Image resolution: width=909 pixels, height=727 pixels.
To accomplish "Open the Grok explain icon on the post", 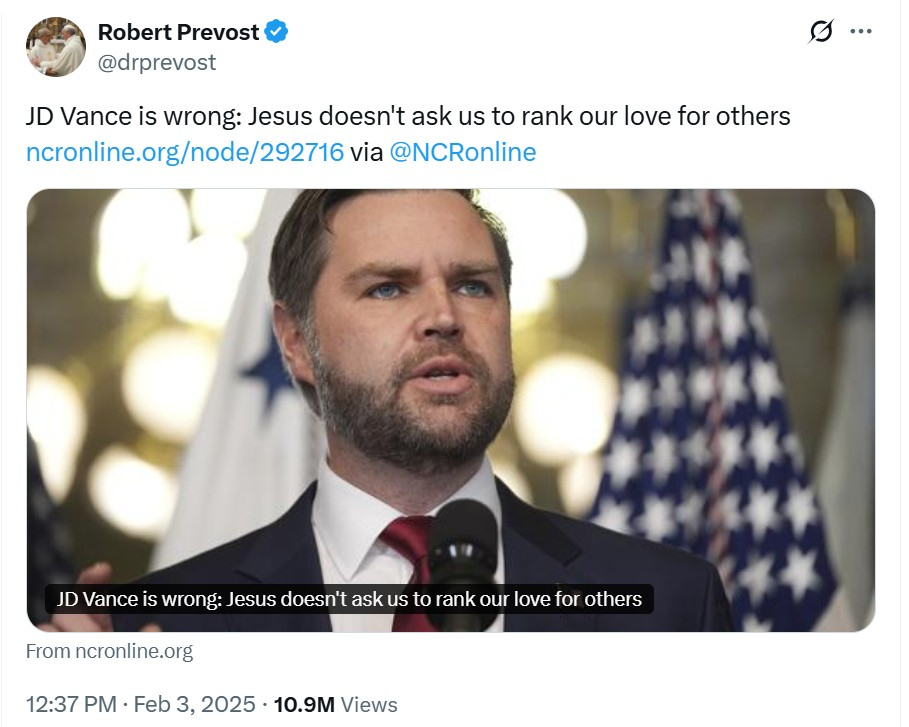I will pos(820,32).
